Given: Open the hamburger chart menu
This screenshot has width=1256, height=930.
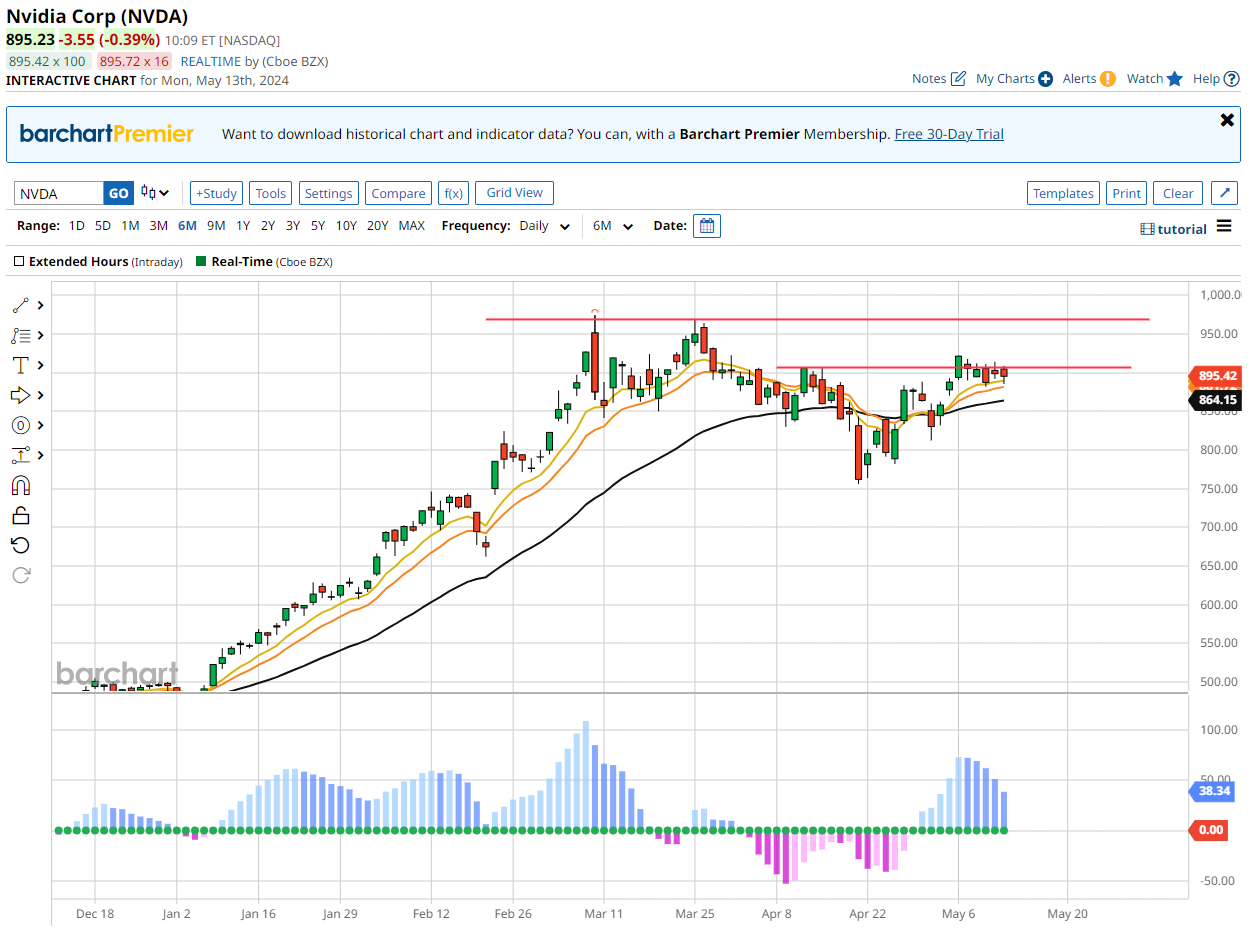Looking at the screenshot, I should (1224, 227).
